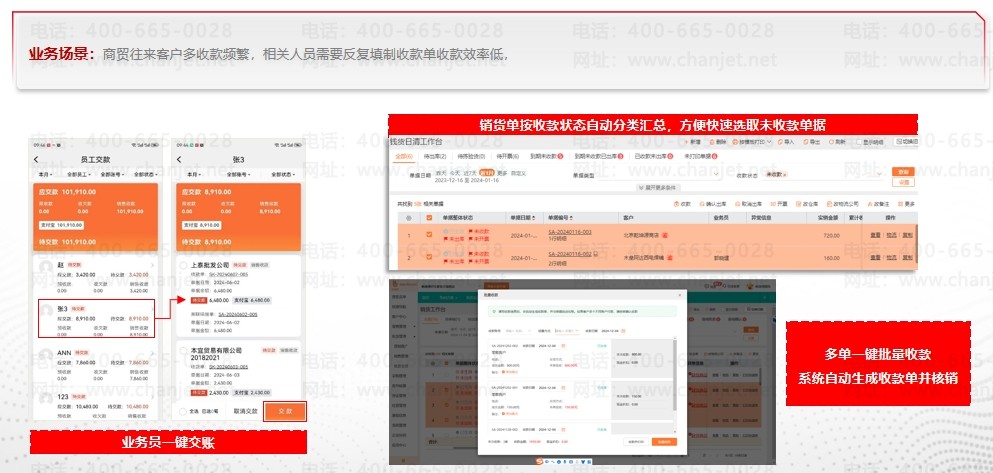Tick the header select-all checkbox
Image resolution: width=993 pixels, height=473 pixels.
[429, 216]
